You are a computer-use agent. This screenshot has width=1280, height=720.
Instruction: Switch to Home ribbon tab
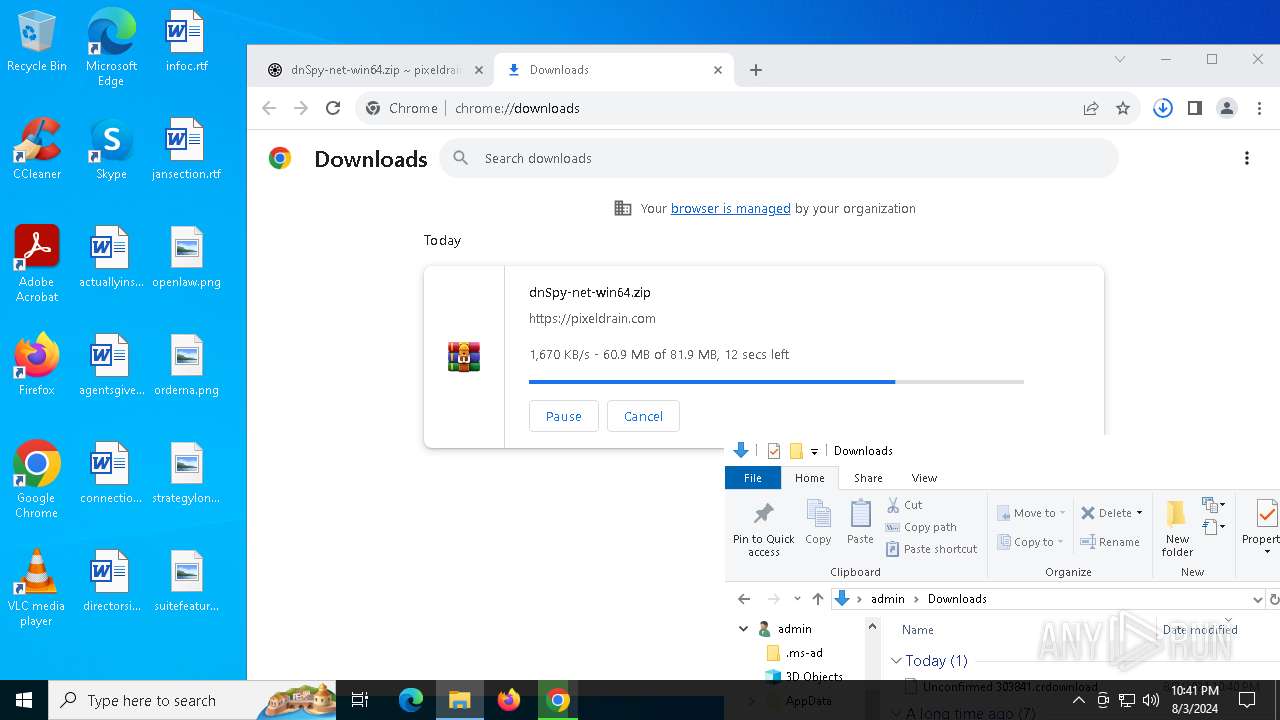810,478
